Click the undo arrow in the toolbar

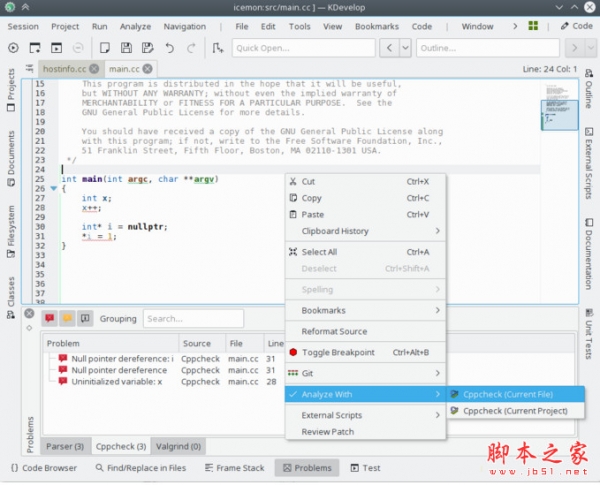170,47
